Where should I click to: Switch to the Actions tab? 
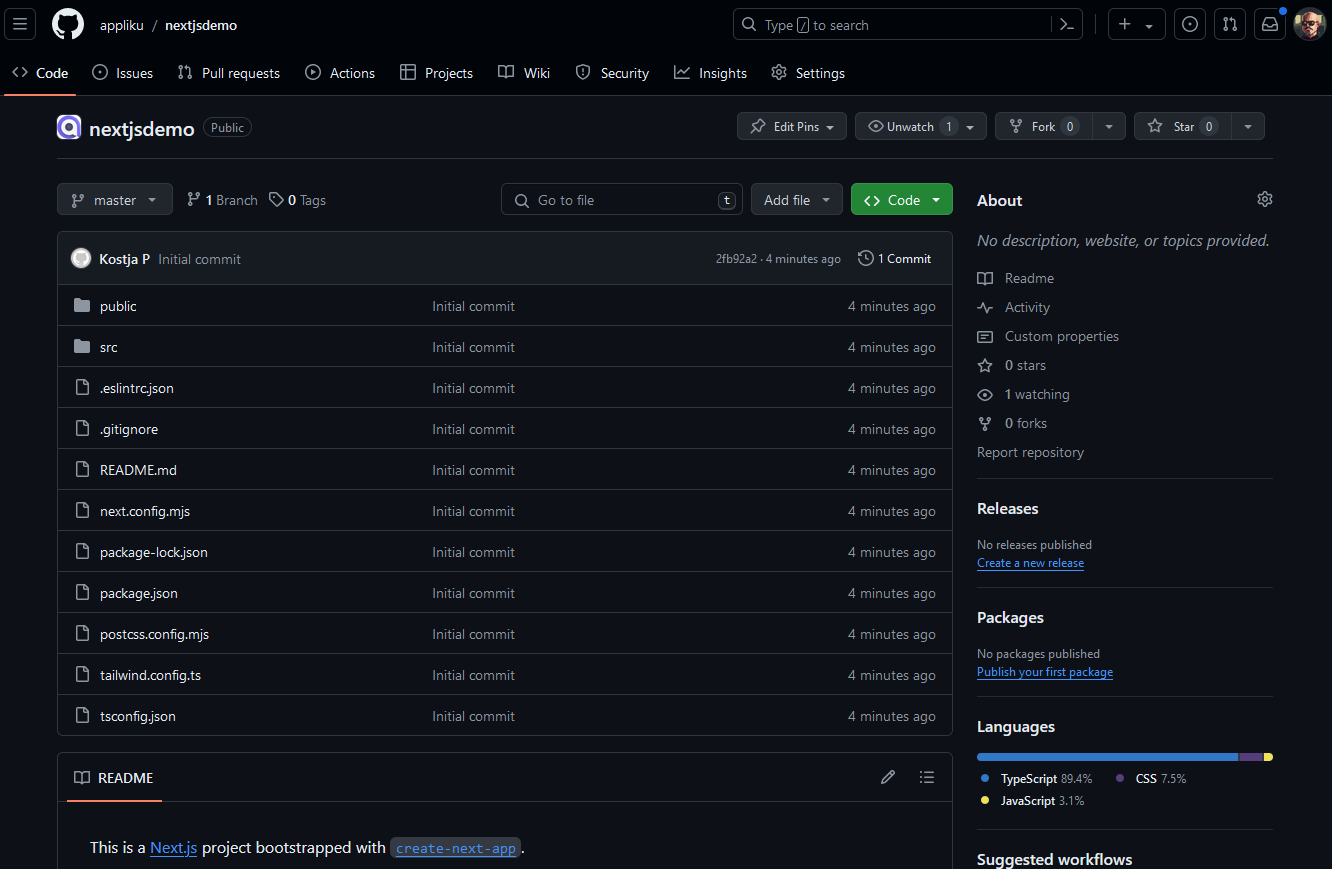(340, 73)
